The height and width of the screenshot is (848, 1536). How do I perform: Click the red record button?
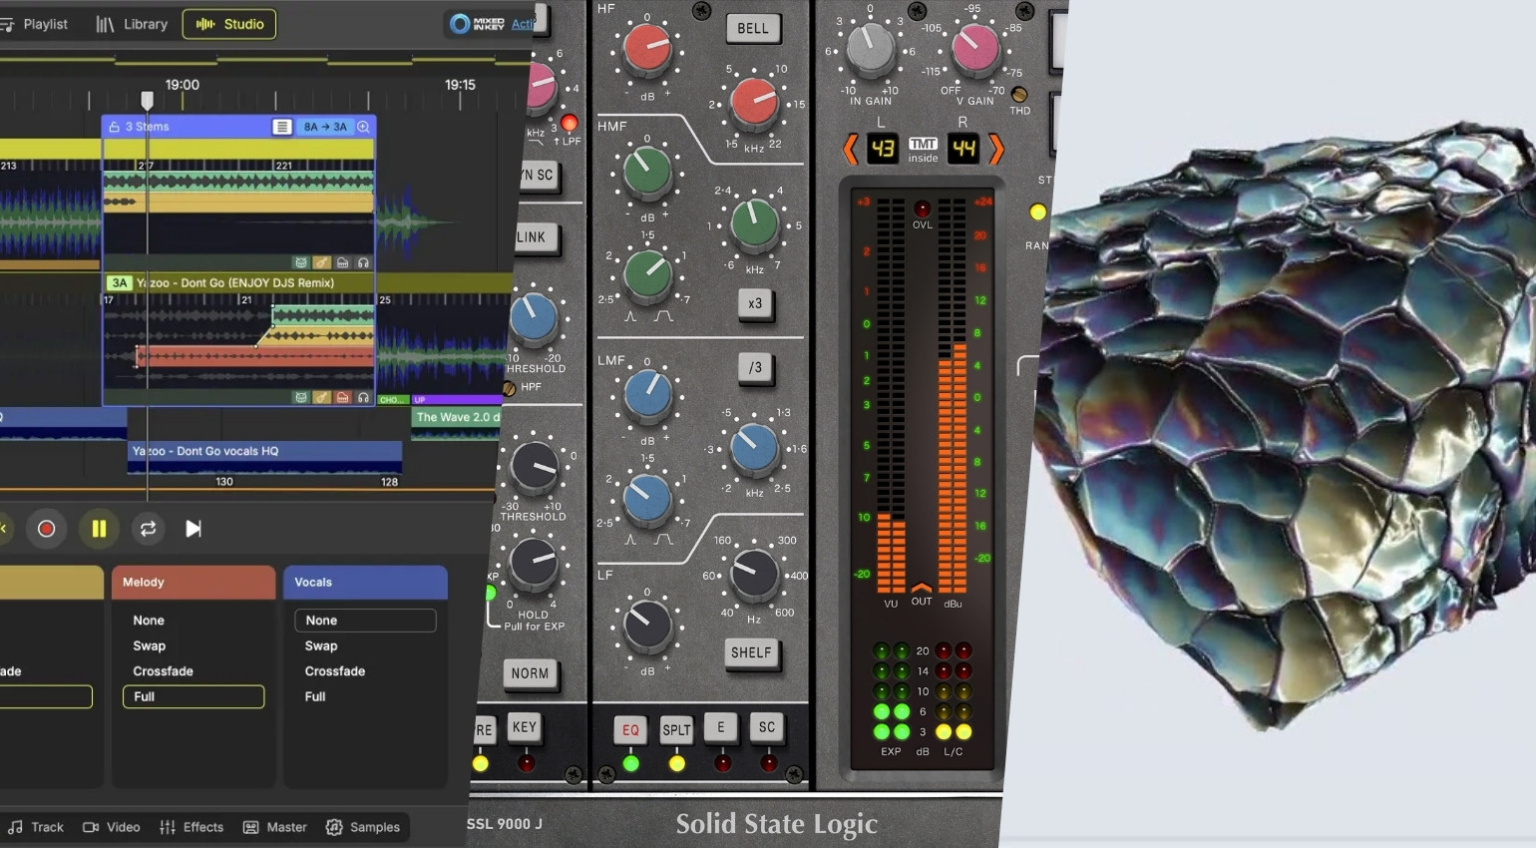coord(46,529)
